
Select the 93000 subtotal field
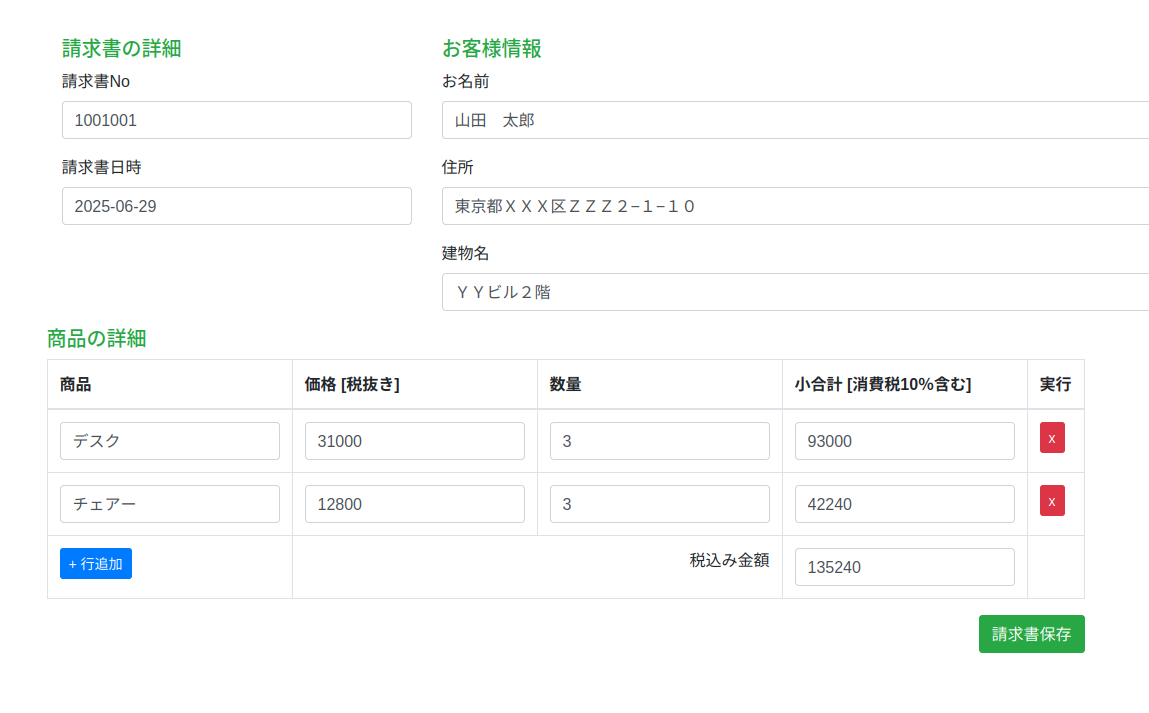pyautogui.click(x=905, y=441)
